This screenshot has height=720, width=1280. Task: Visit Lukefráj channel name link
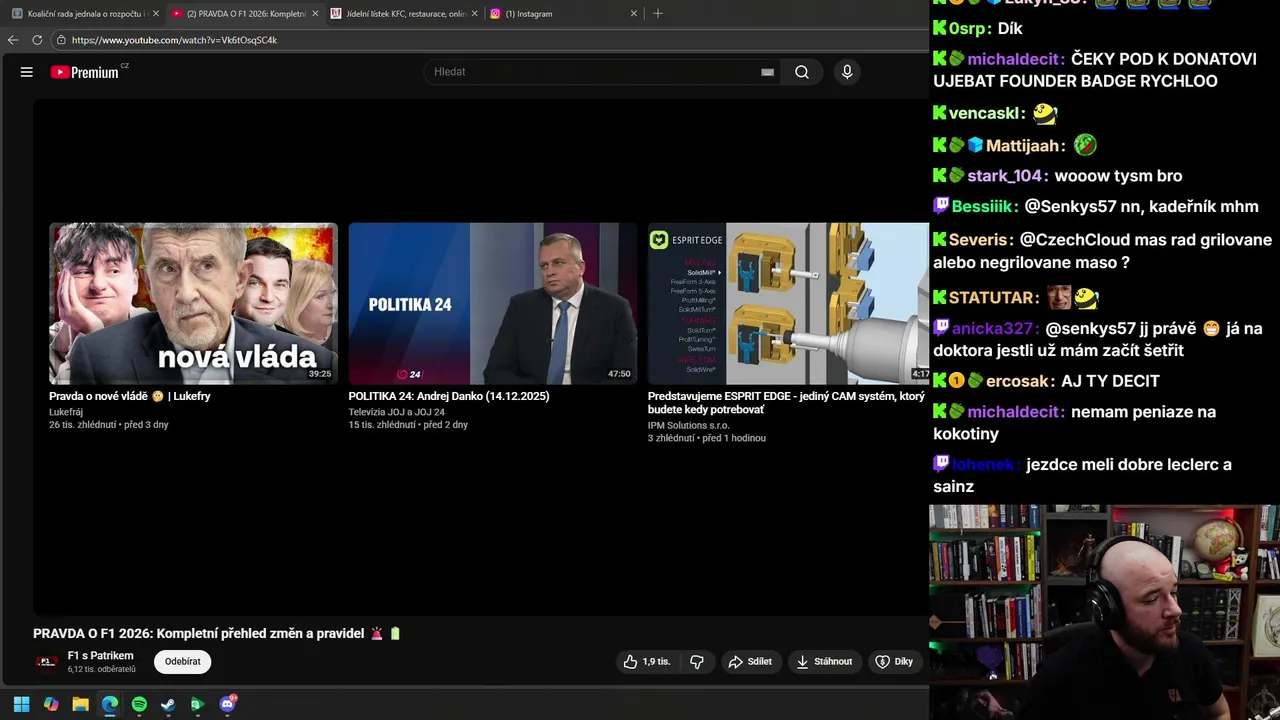pyautogui.click(x=66, y=412)
